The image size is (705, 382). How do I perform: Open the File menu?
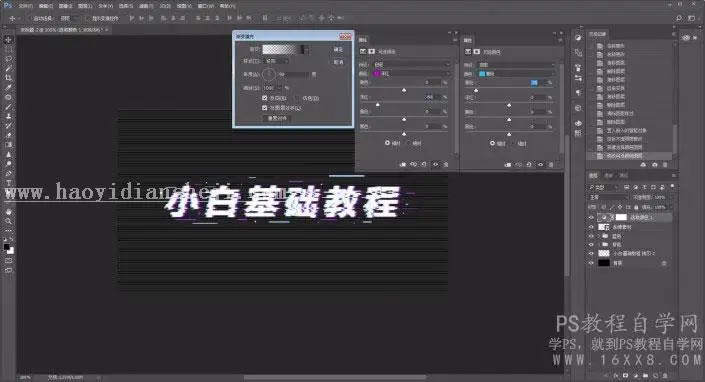pos(25,6)
